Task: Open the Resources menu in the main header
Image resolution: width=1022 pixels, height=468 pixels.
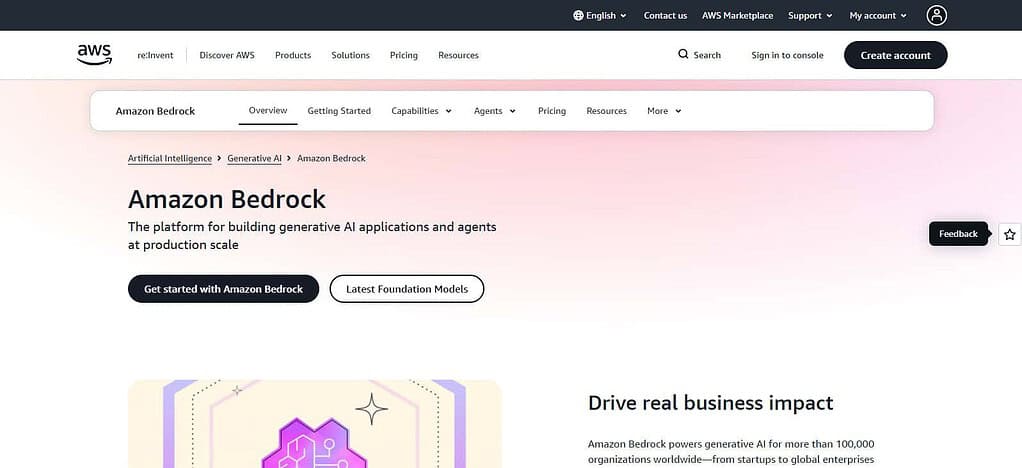Action: [x=458, y=55]
